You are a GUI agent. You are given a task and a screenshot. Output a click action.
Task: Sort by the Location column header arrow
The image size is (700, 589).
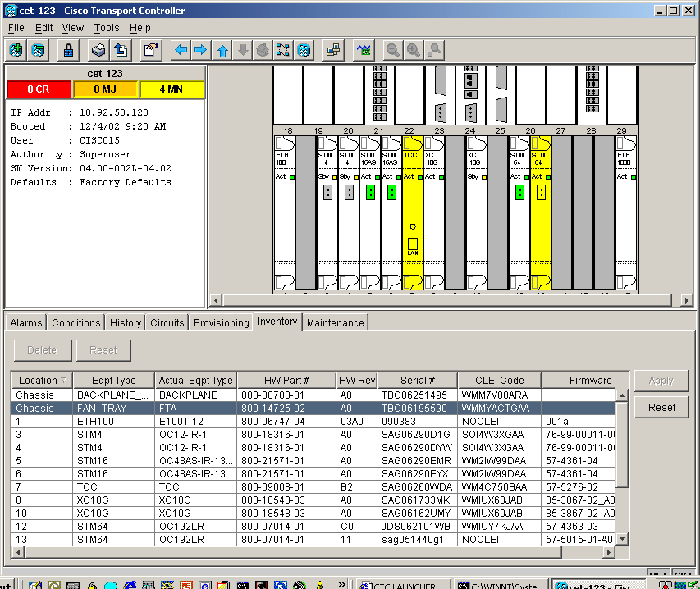click(63, 380)
